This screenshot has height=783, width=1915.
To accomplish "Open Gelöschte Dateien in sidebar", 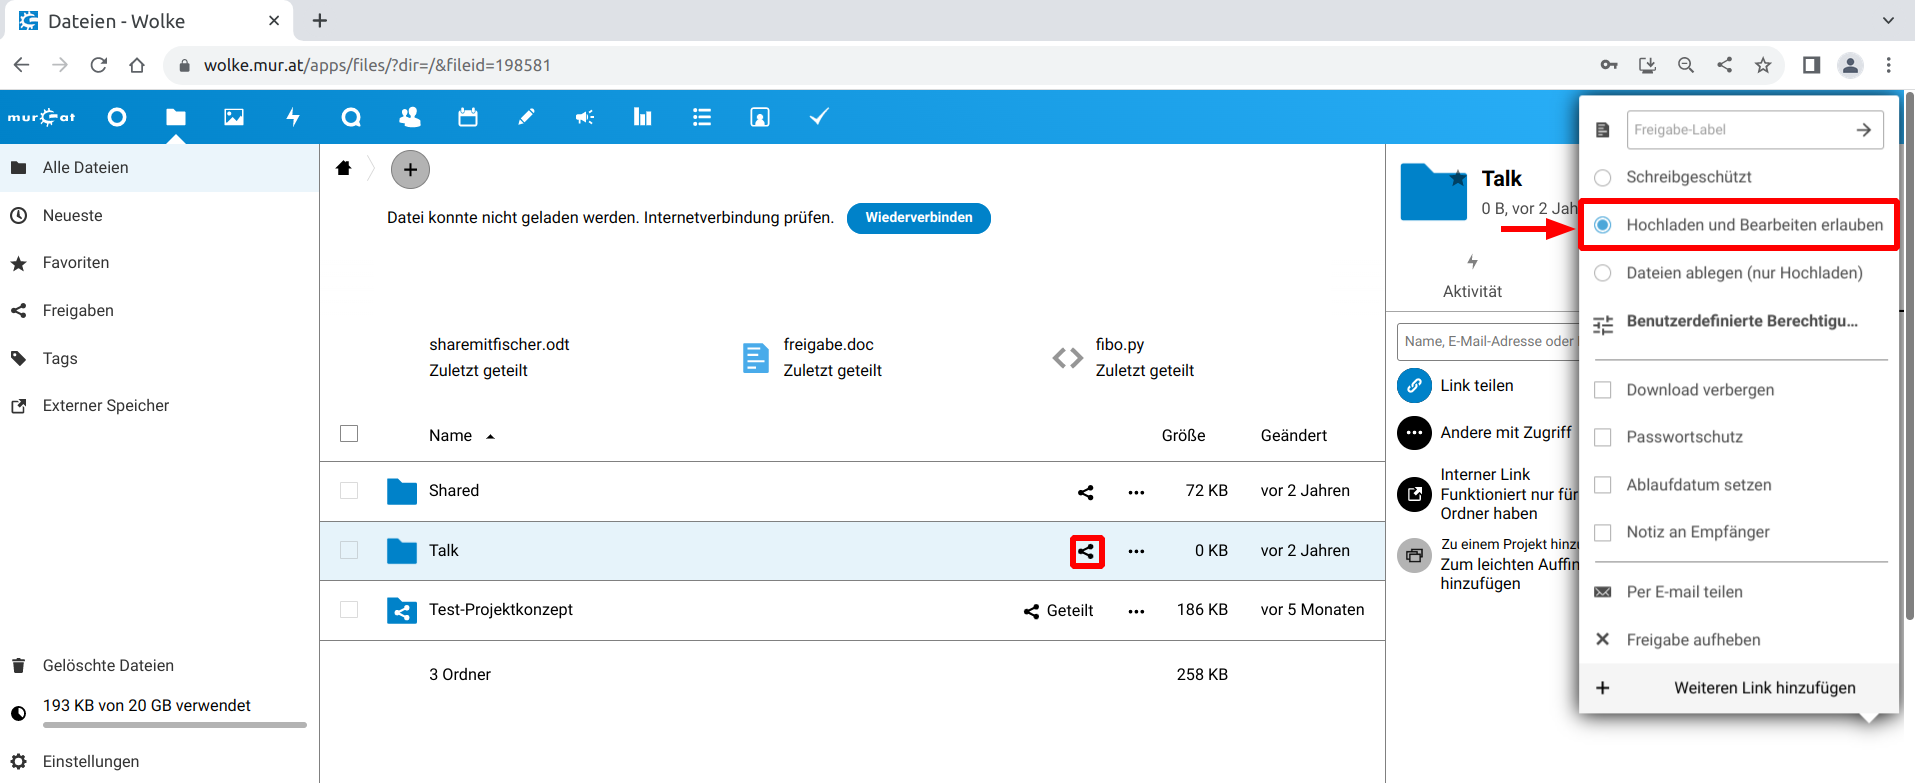I will [x=108, y=666].
